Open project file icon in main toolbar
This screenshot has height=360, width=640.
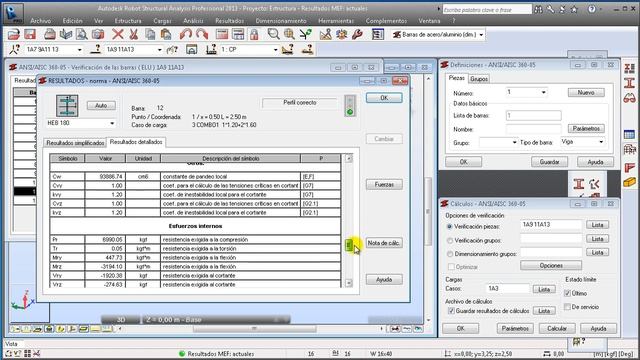coord(13,35)
